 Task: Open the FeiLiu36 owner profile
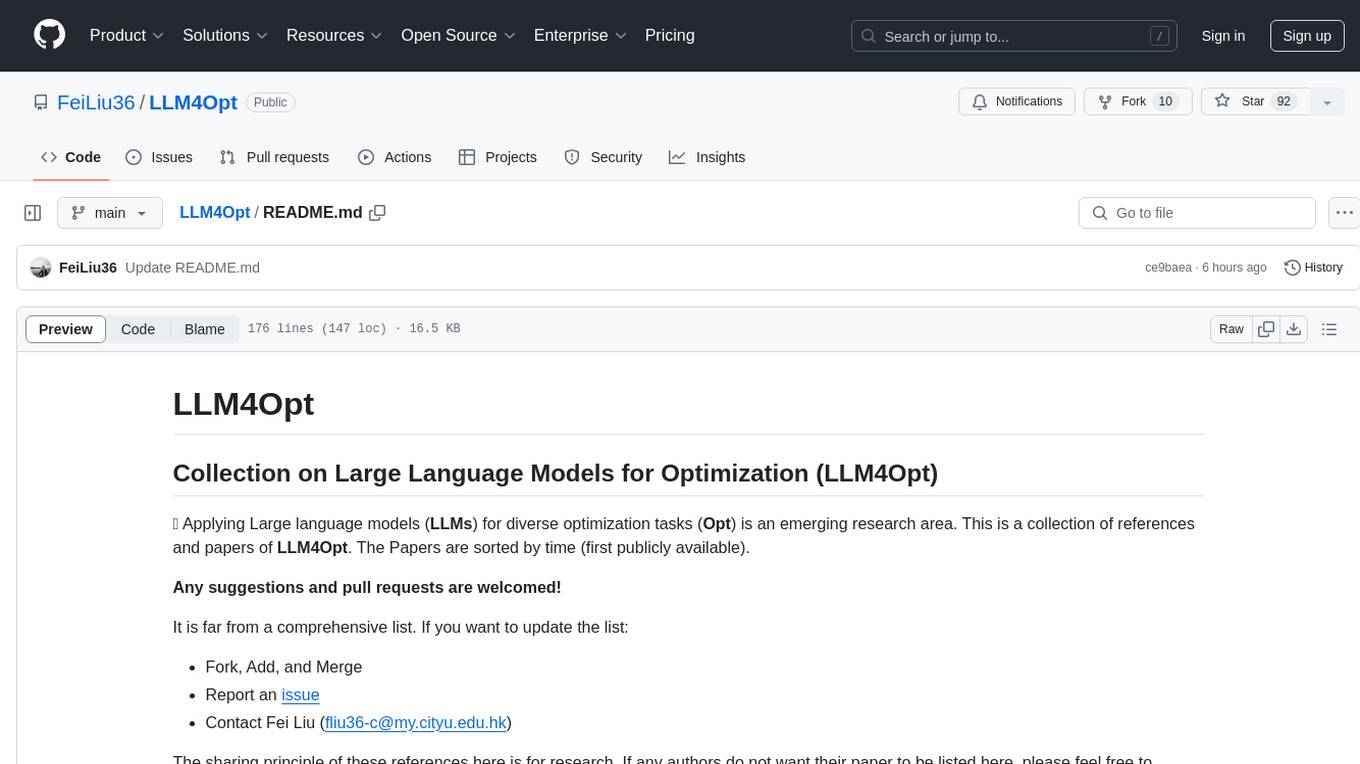point(96,102)
